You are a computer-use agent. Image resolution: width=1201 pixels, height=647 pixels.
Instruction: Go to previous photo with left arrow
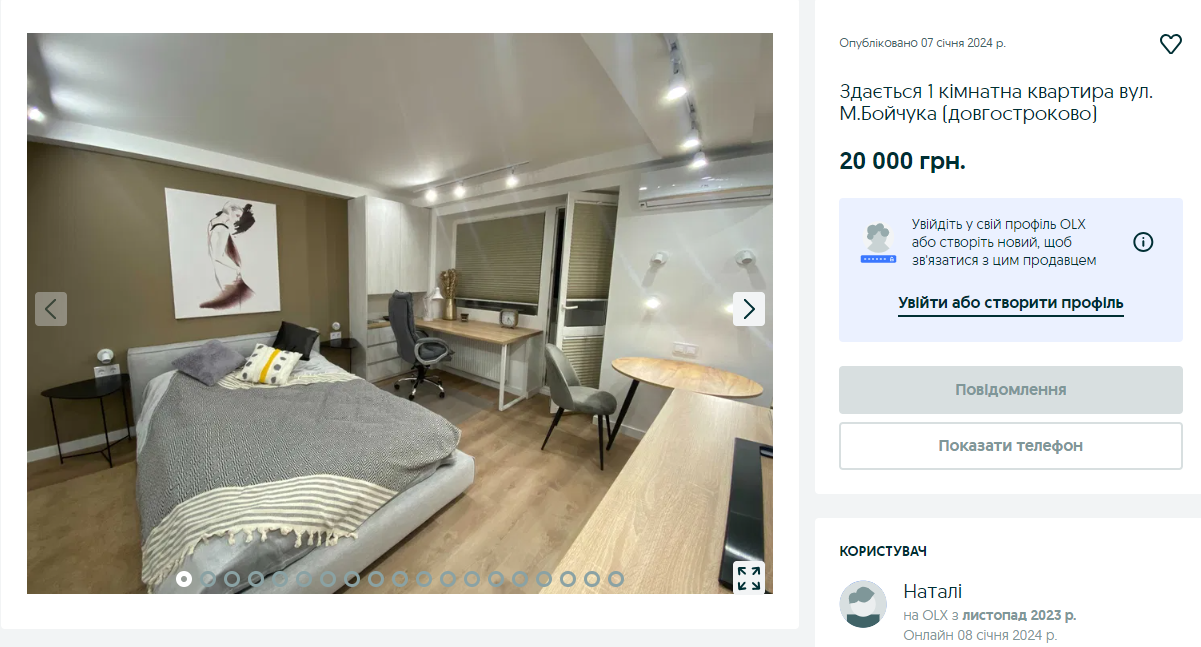coord(51,309)
